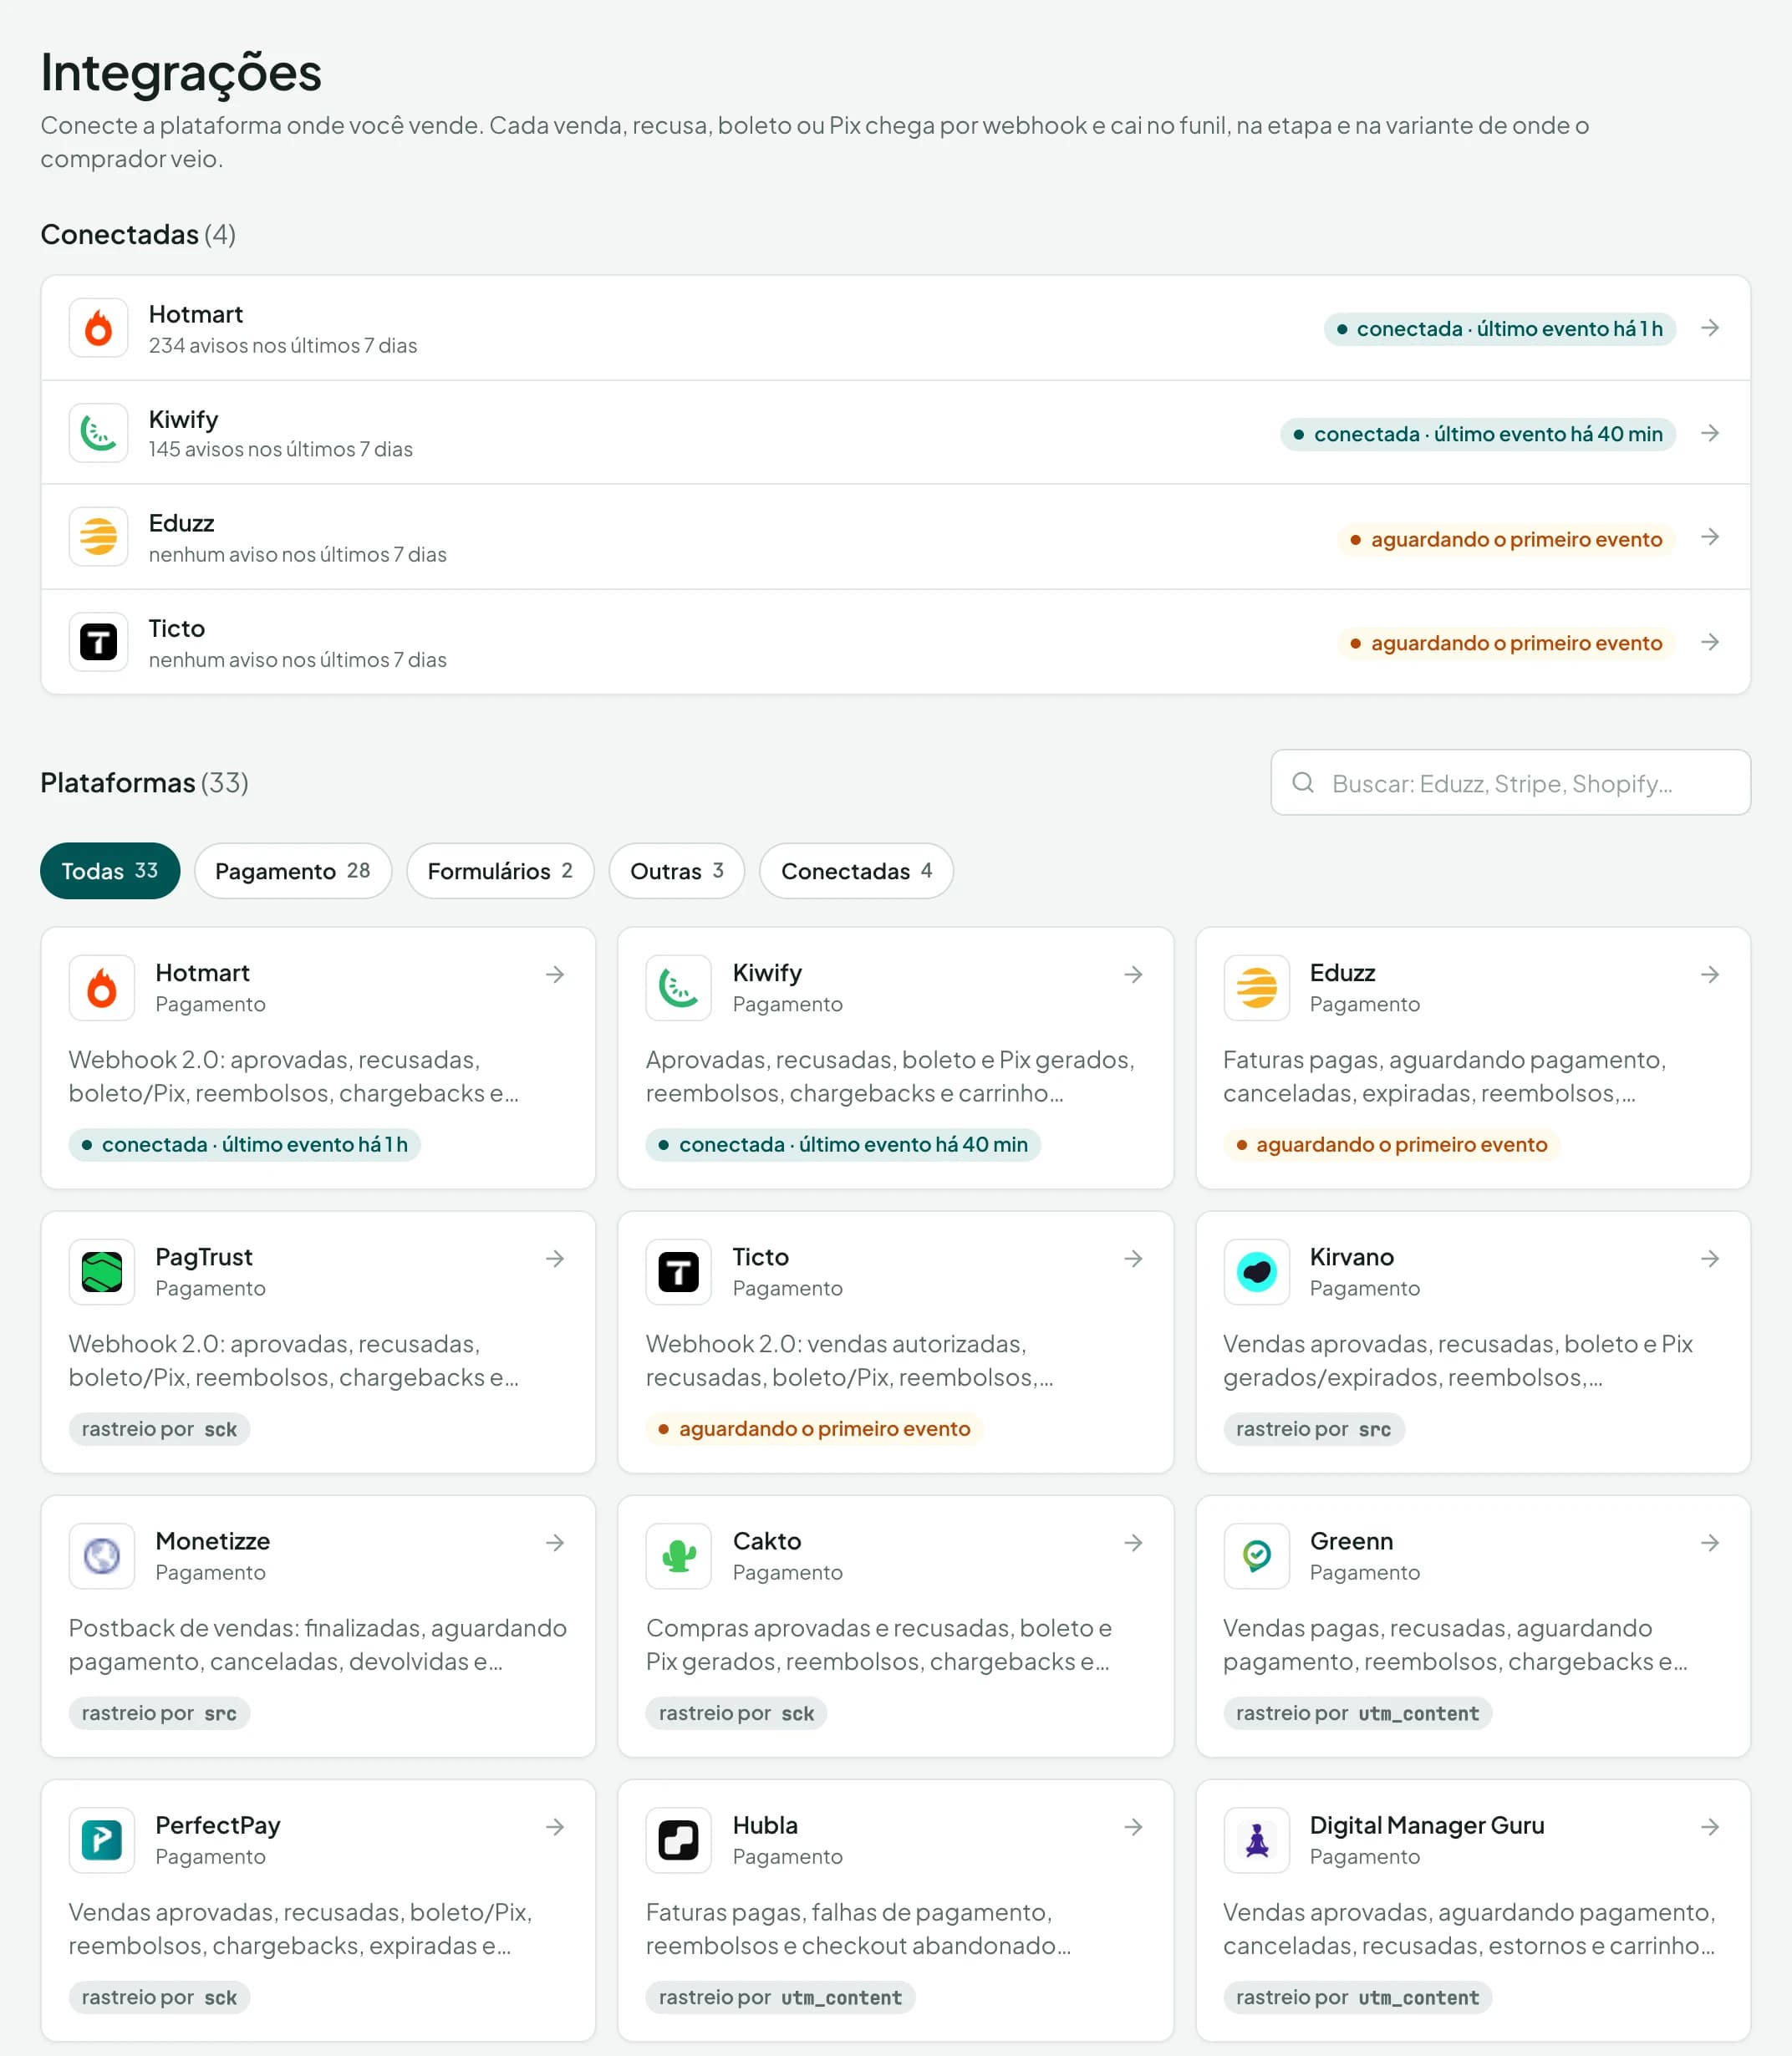Open Eduzz connected row arrow
Image resolution: width=1792 pixels, height=2056 pixels.
pos(1710,537)
